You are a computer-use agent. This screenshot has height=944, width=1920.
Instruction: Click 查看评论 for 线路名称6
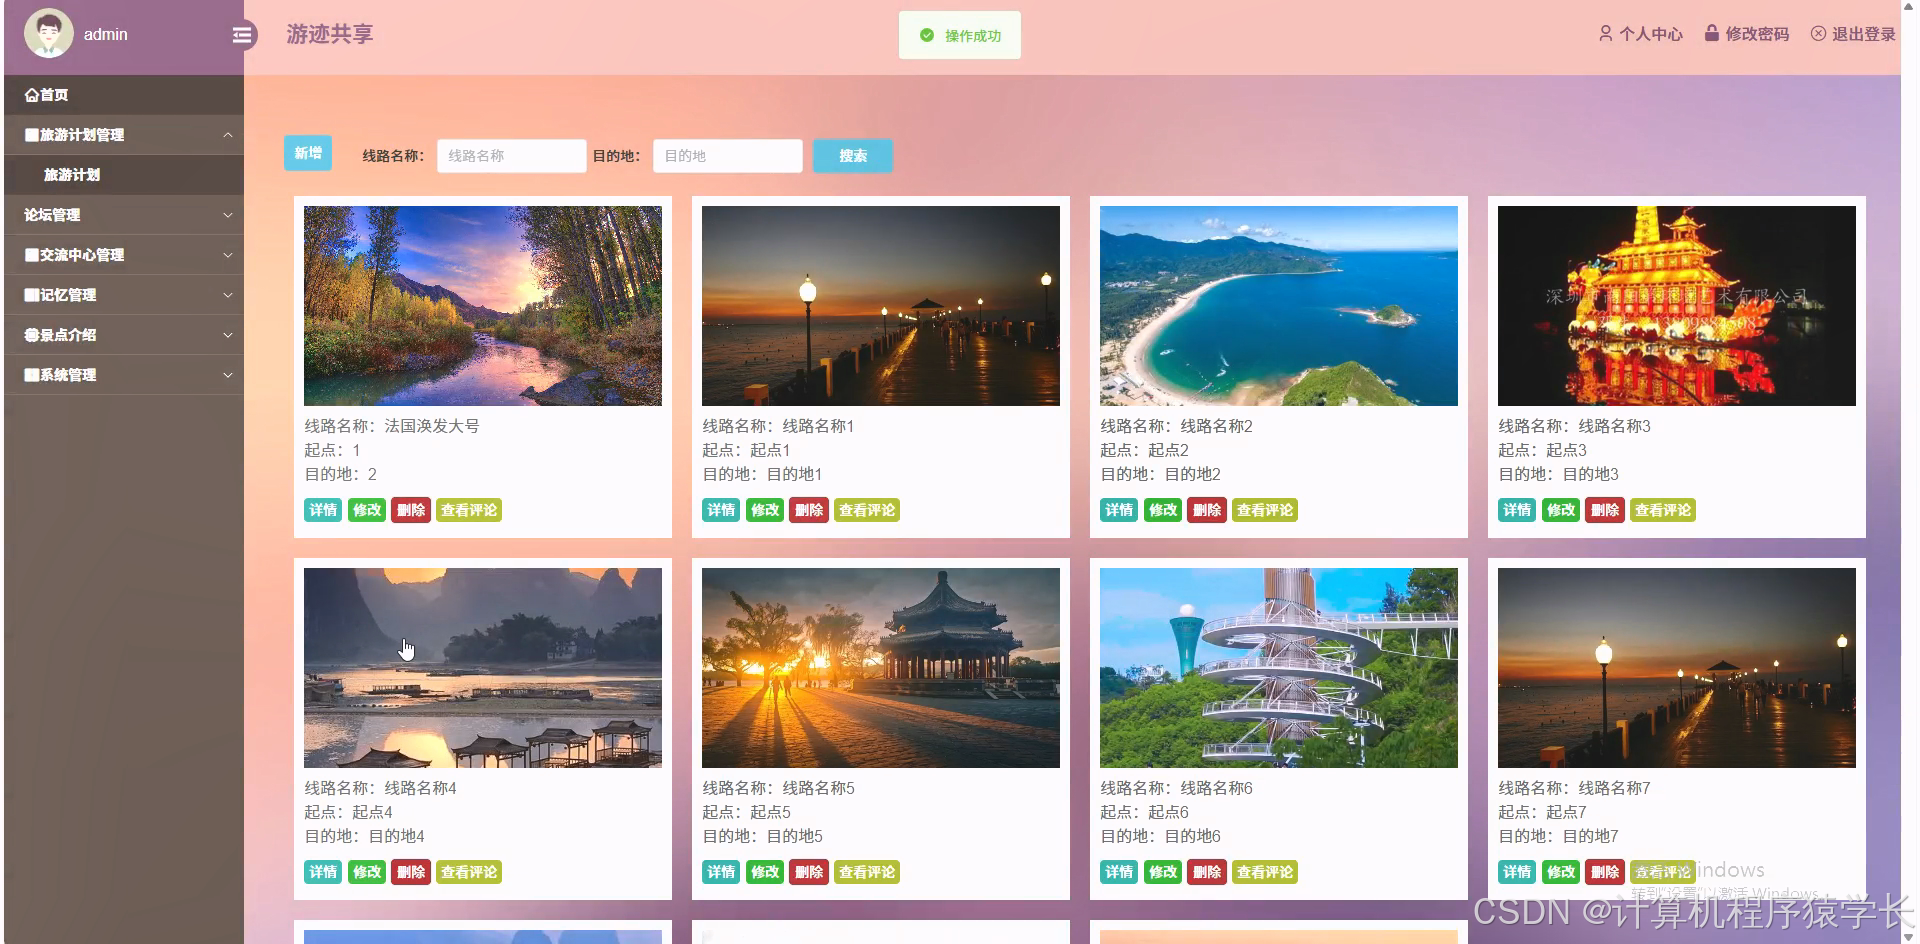[x=1265, y=872]
